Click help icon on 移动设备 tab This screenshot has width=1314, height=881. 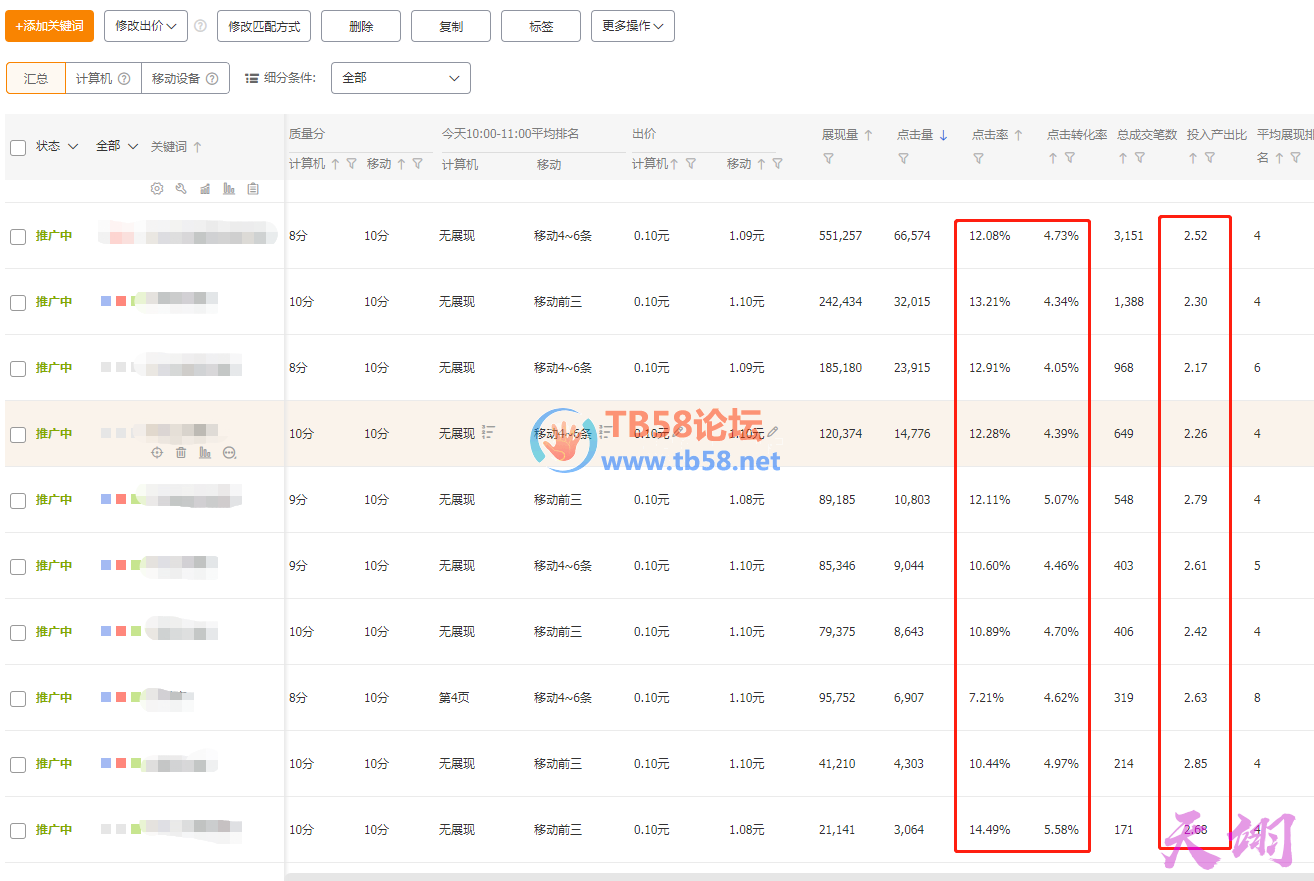click(x=212, y=78)
